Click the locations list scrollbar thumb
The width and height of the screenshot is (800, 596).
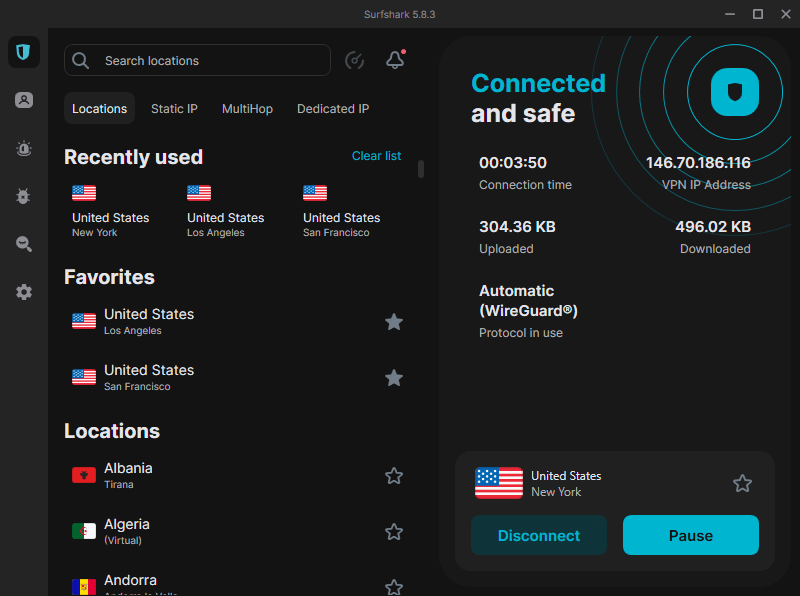[x=421, y=169]
